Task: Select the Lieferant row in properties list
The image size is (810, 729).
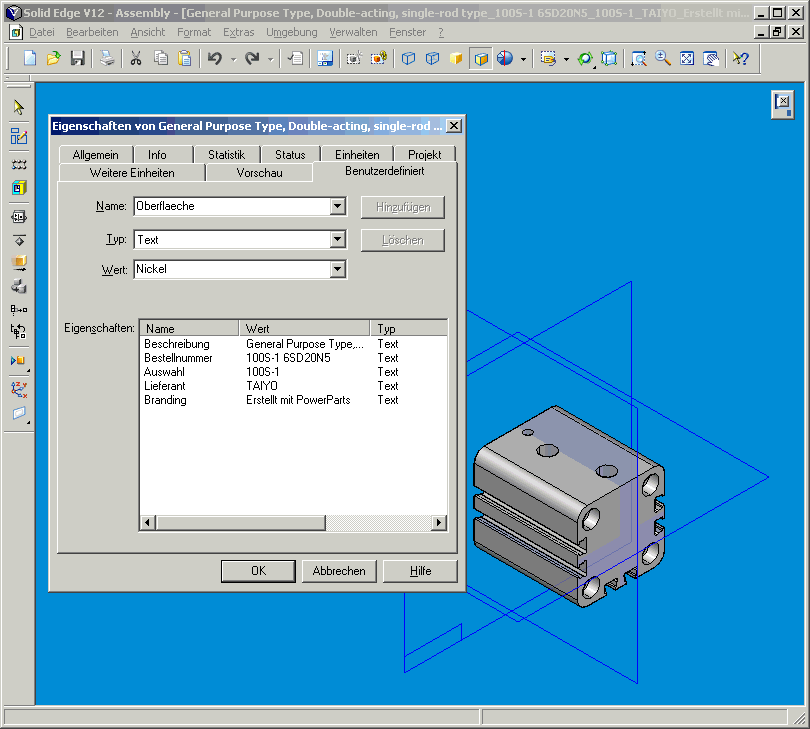Action: pyautogui.click(x=164, y=386)
